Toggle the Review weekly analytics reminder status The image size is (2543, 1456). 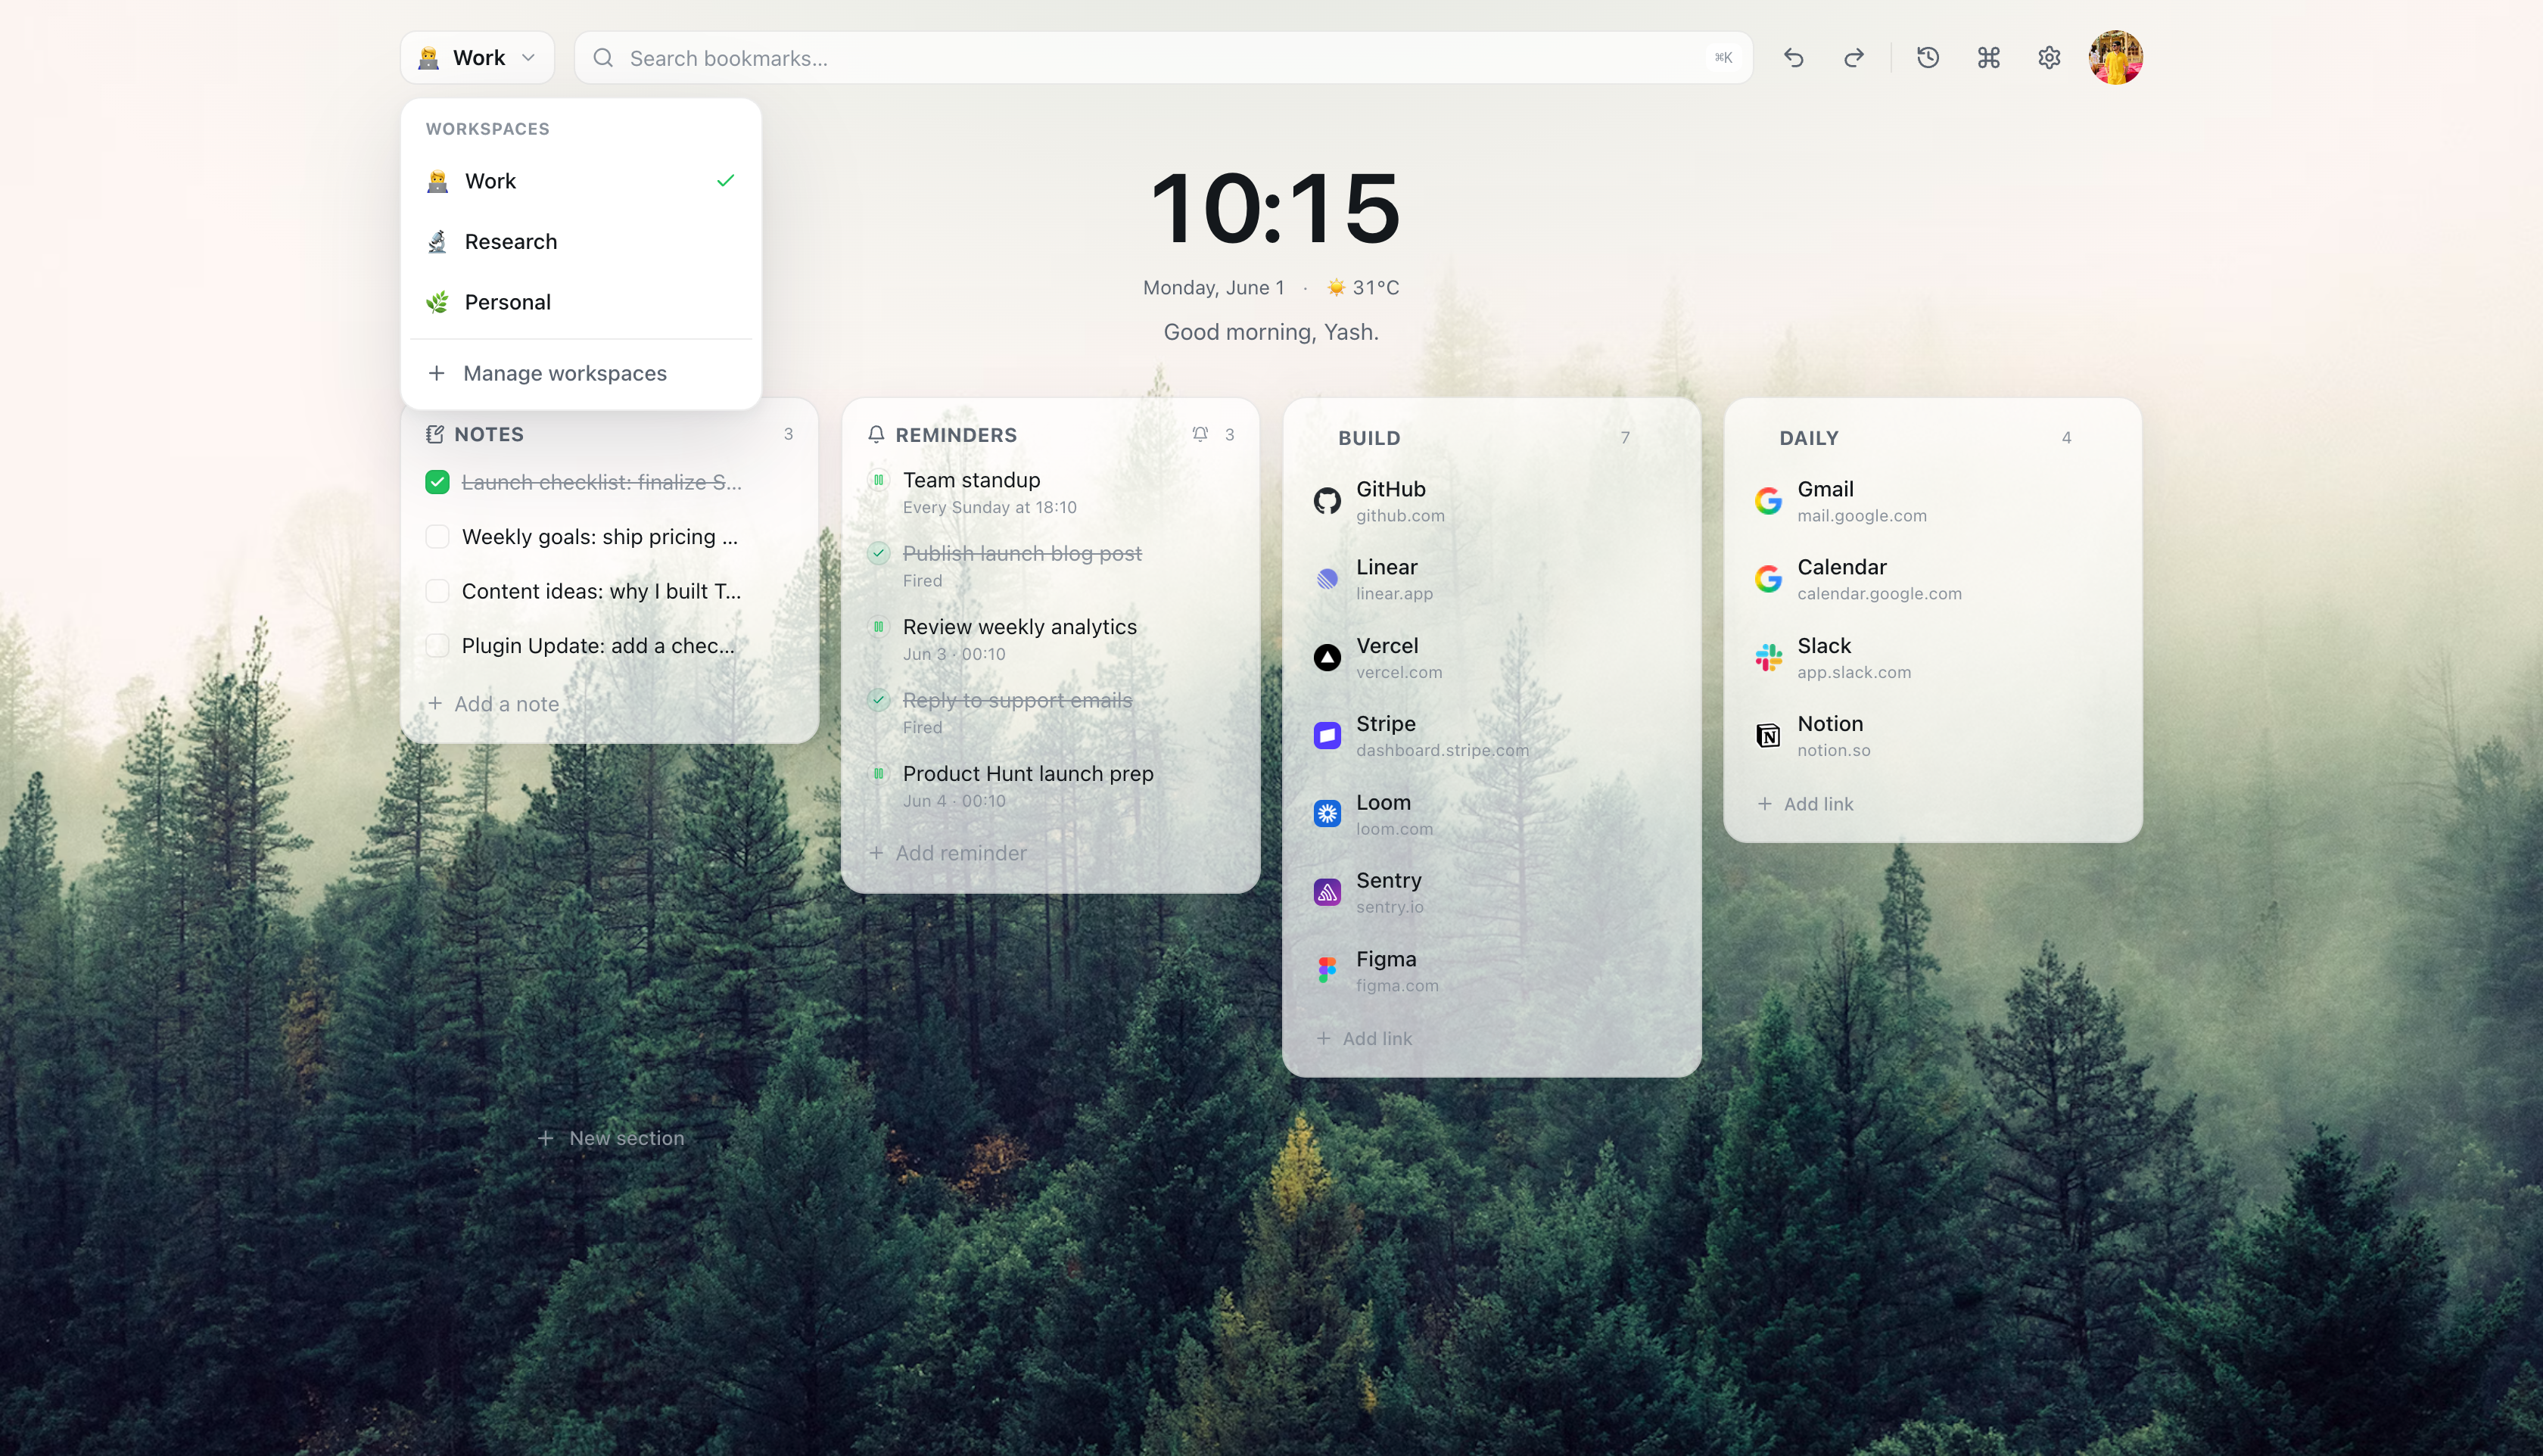878,627
